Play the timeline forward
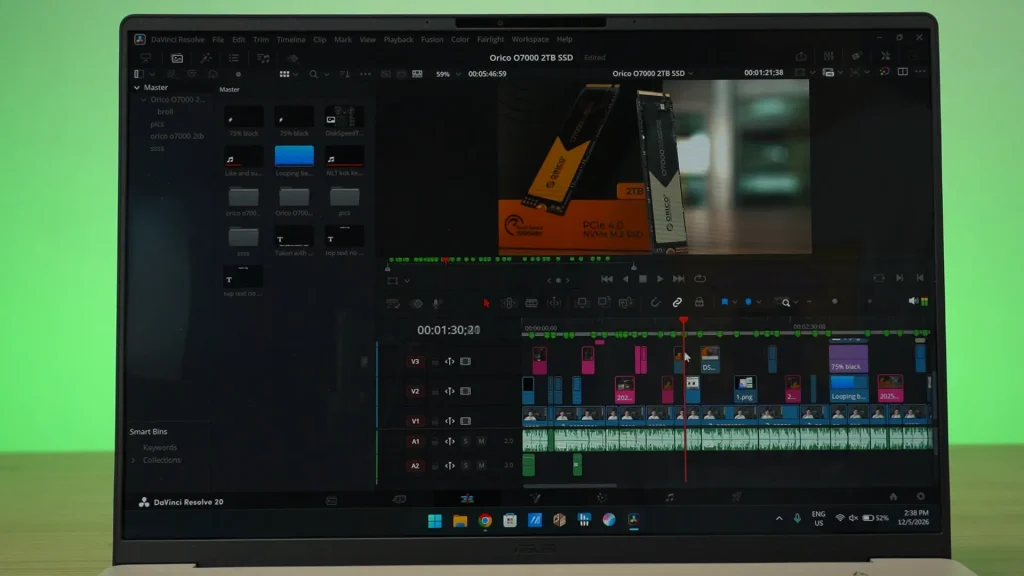The image size is (1024, 576). (660, 279)
